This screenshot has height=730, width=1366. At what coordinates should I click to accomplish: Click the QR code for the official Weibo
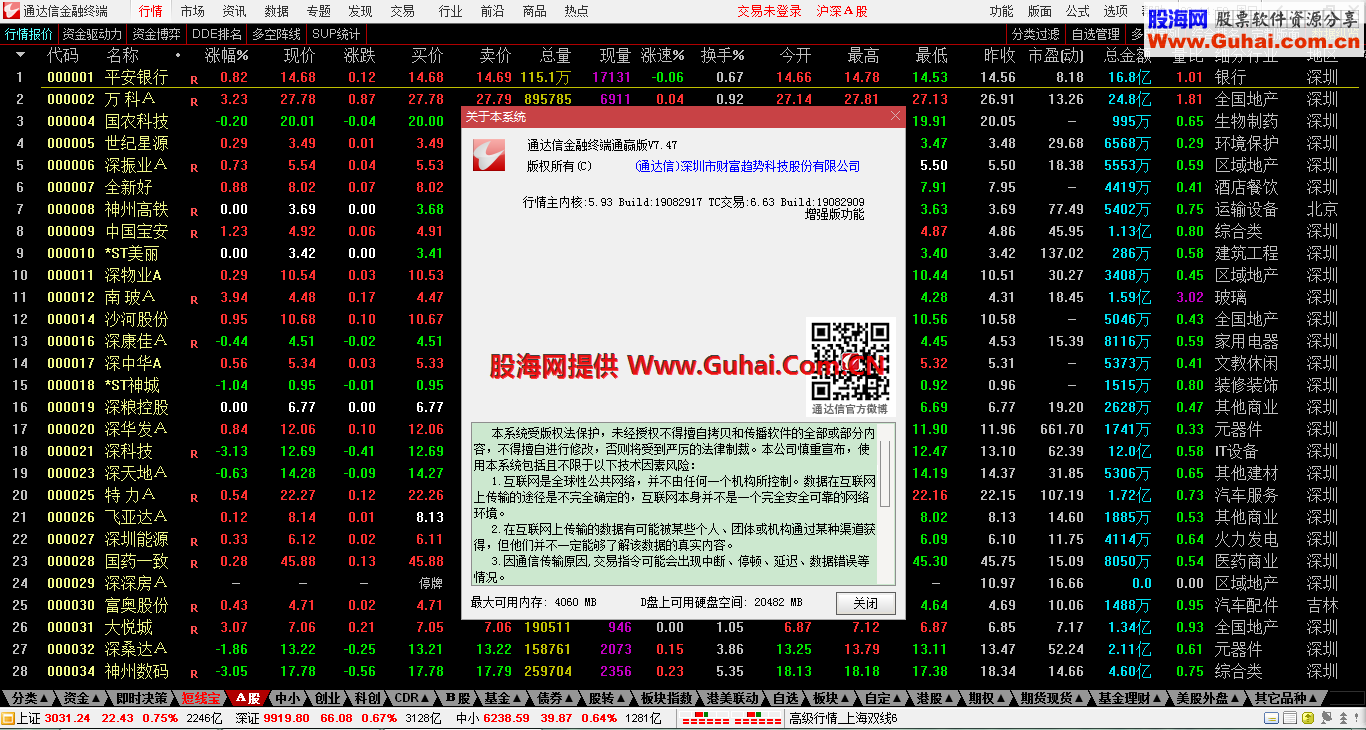[849, 360]
